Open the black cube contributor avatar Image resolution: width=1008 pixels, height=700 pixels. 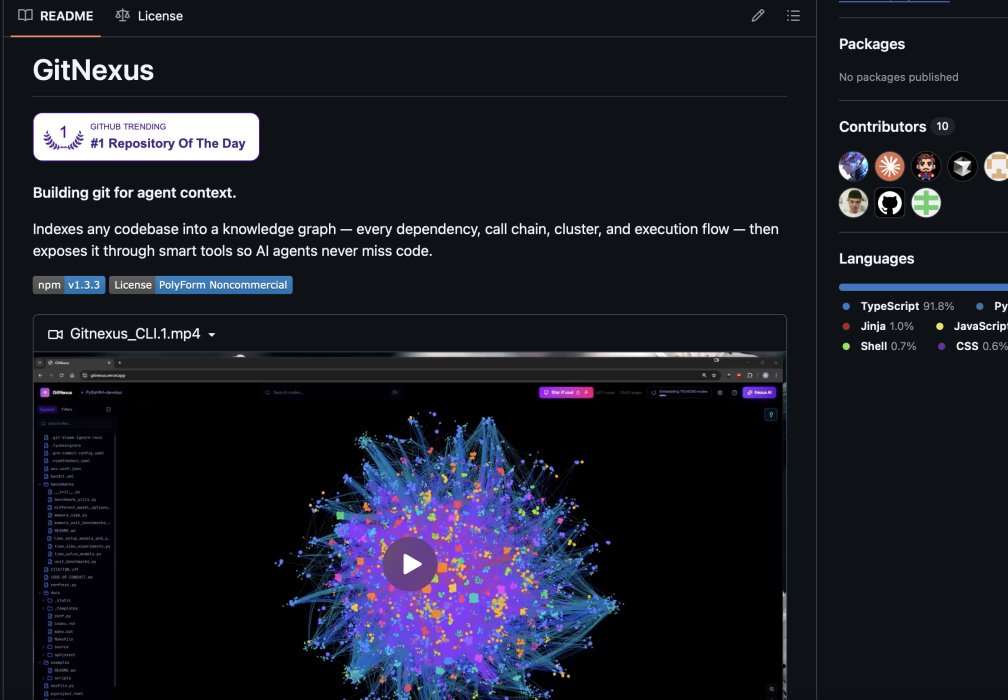click(962, 166)
